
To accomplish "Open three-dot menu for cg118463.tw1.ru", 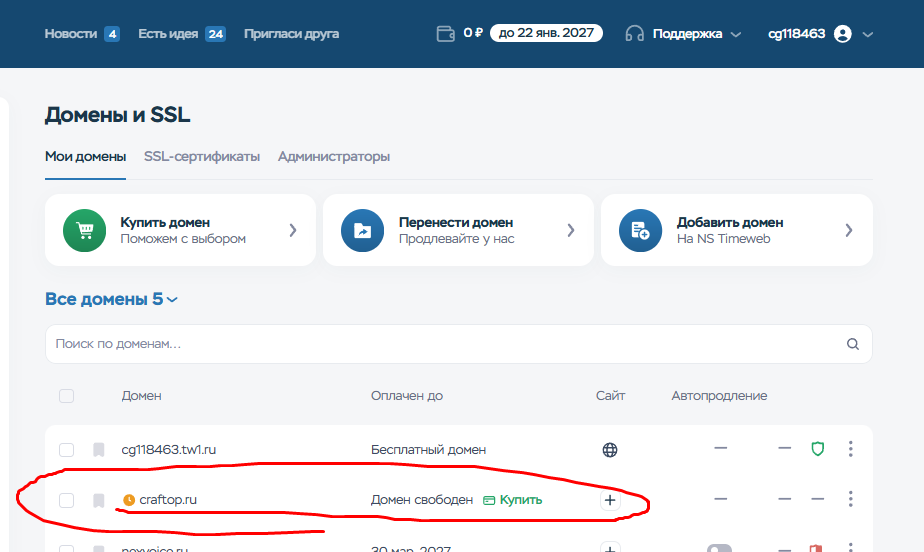I will click(x=850, y=449).
